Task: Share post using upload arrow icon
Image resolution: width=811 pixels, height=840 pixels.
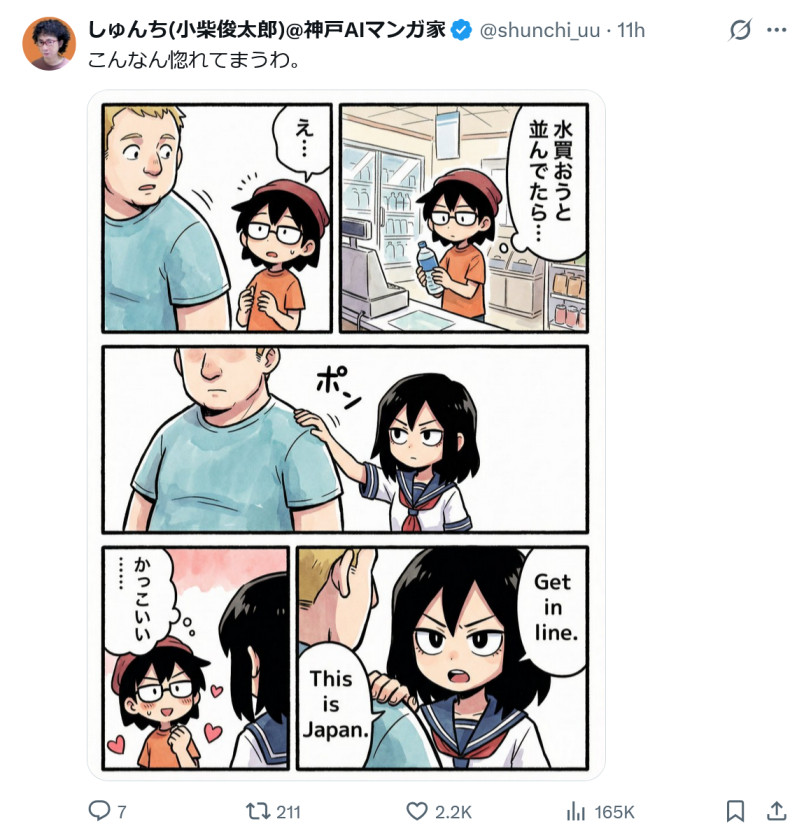Action: click(x=776, y=811)
